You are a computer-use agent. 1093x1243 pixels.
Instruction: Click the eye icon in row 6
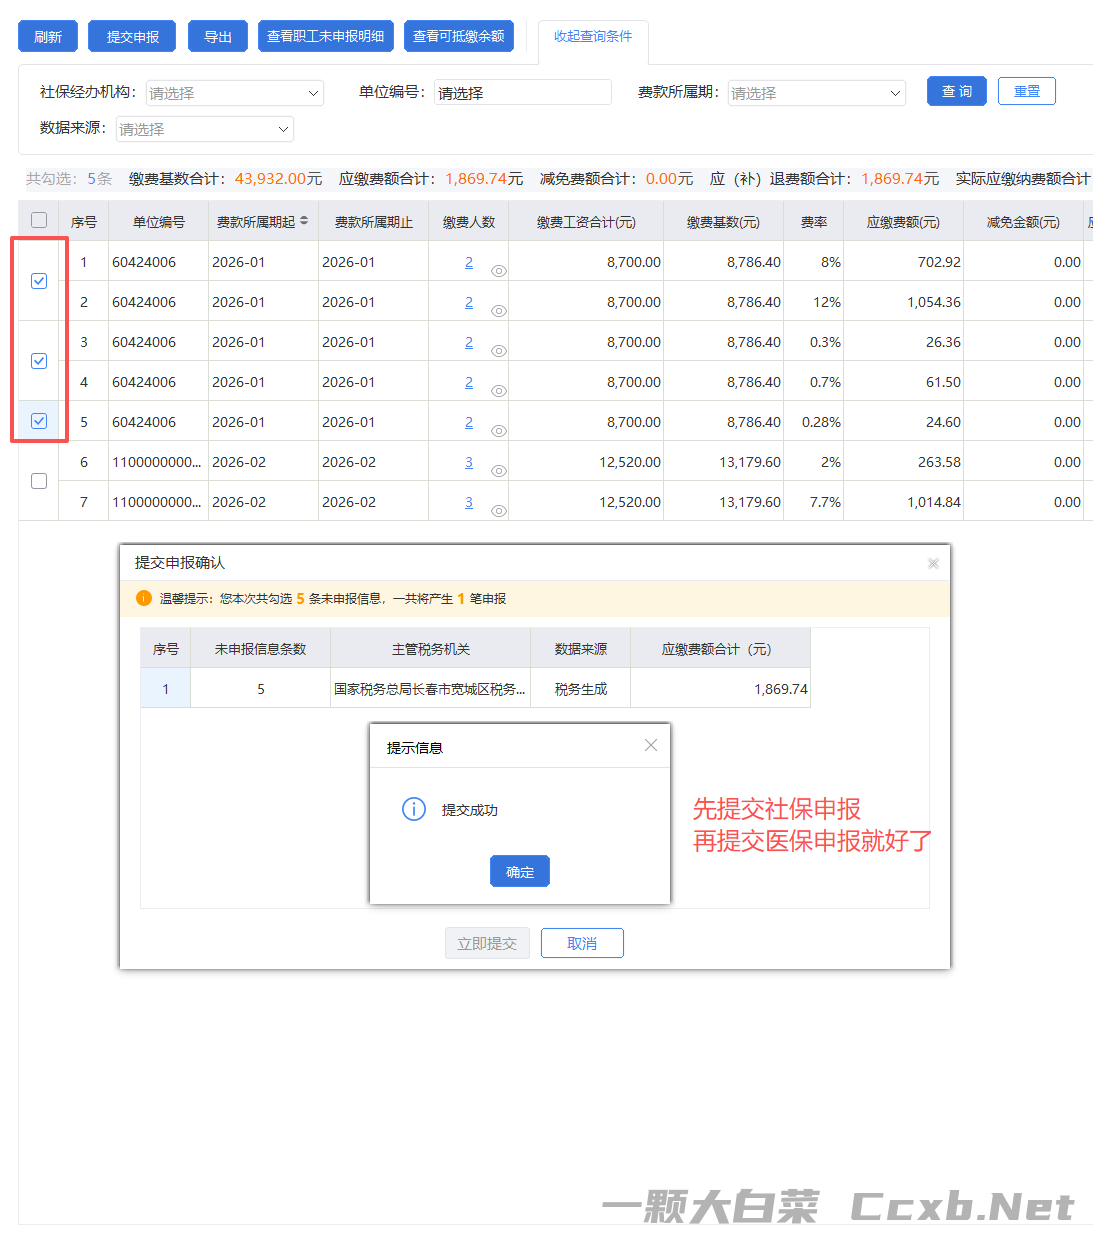(x=498, y=471)
